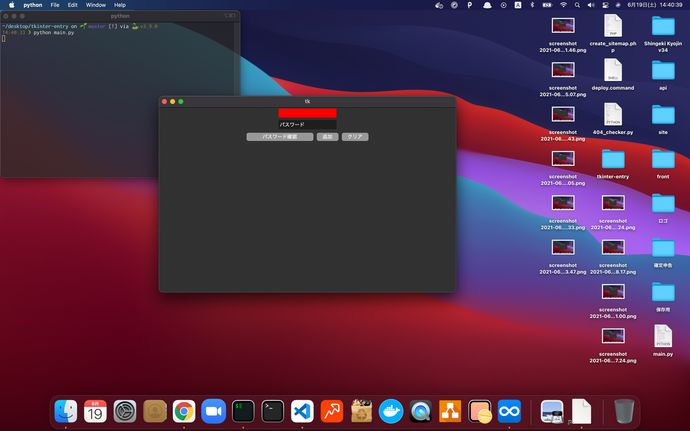Open the Terminal app with white prompt in Dock
690x431 pixels.
[x=272, y=411]
